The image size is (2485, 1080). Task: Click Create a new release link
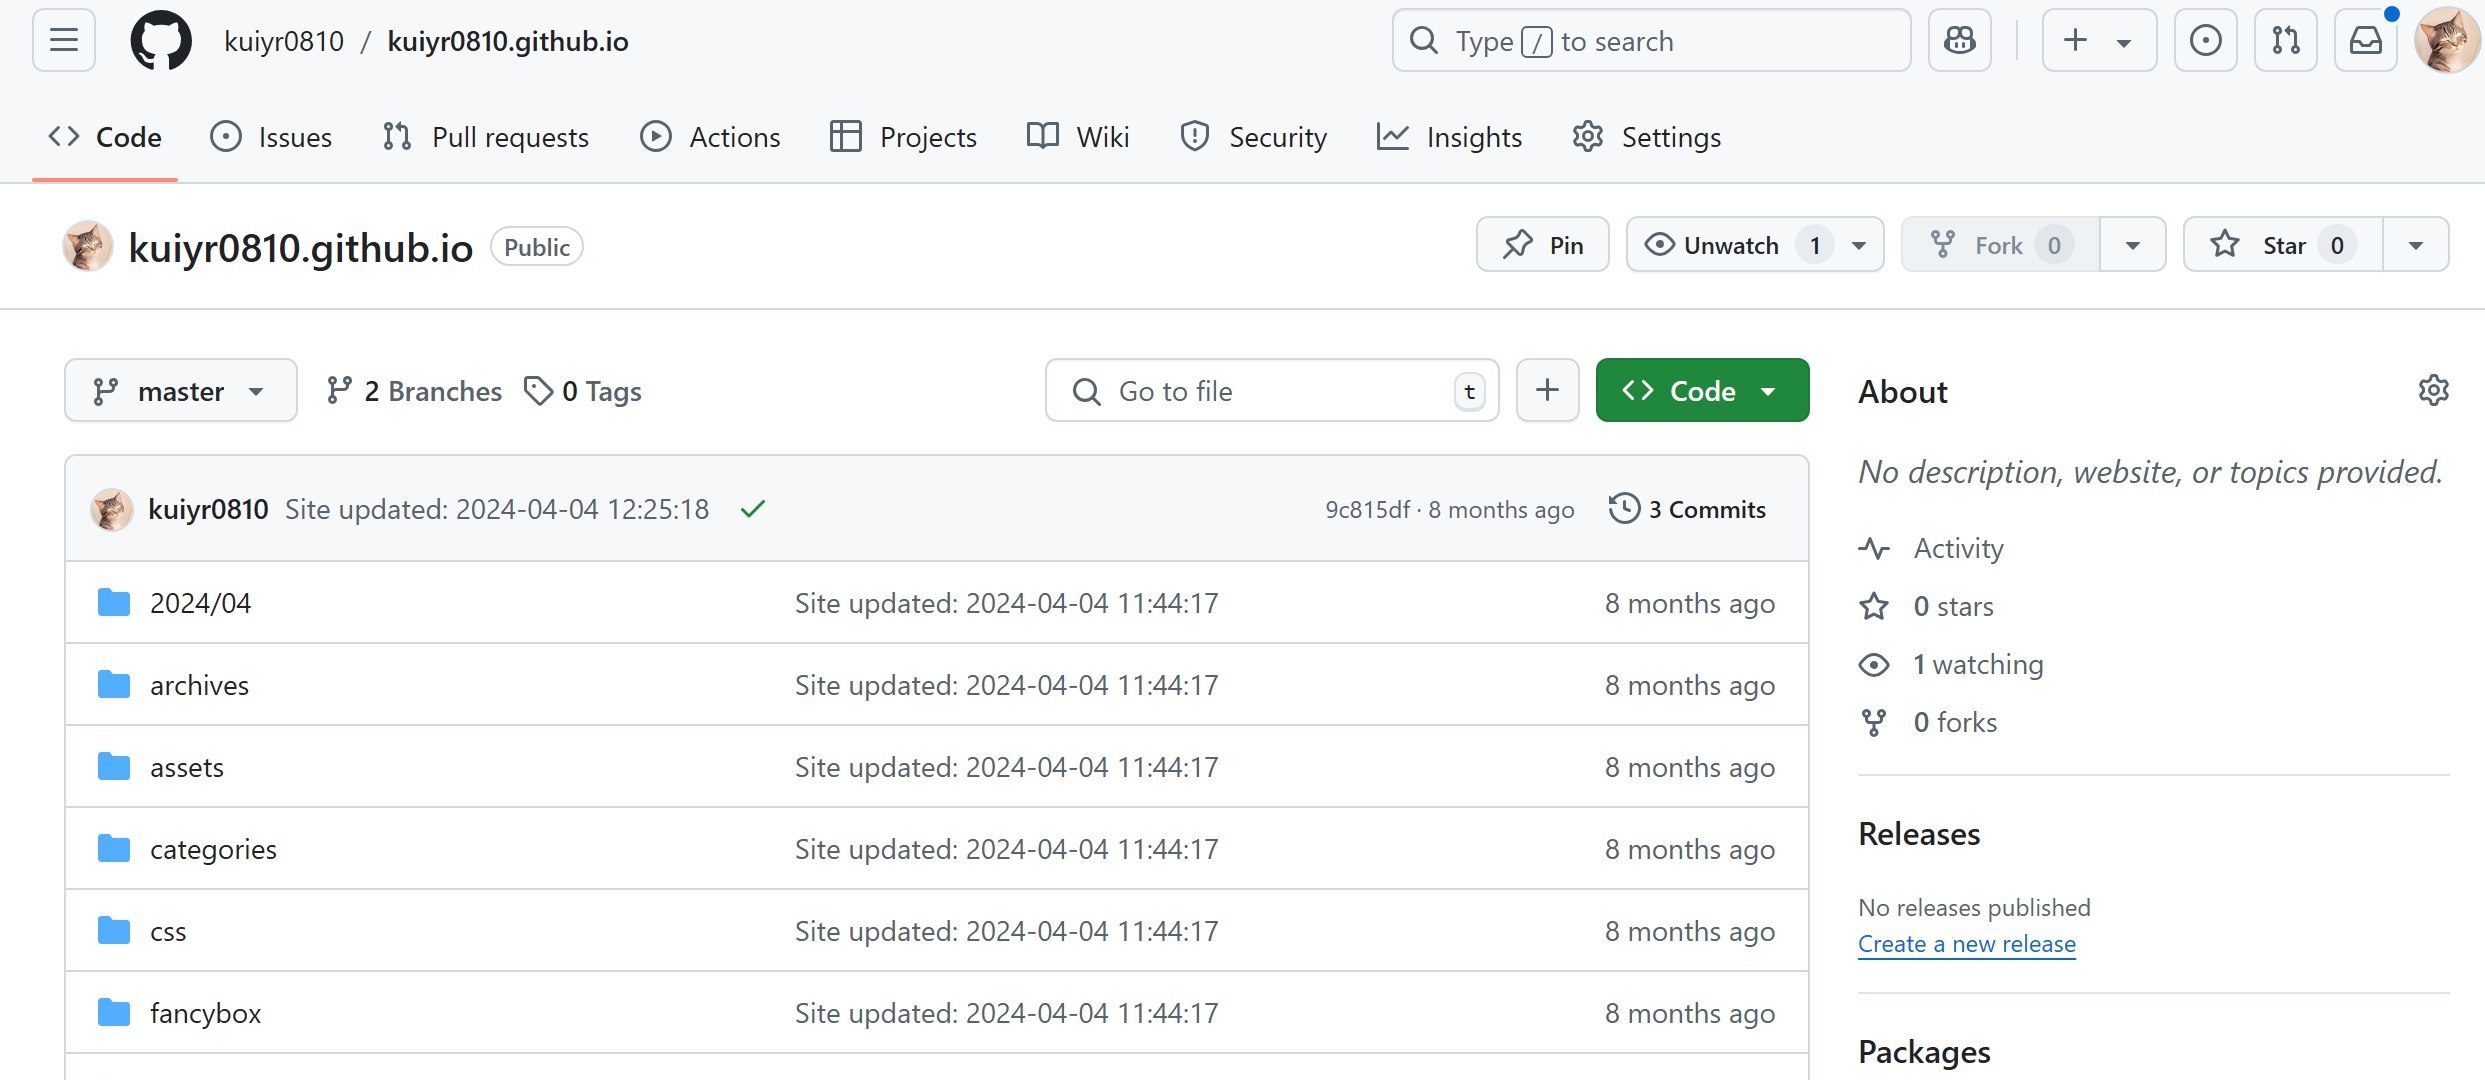point(1966,944)
